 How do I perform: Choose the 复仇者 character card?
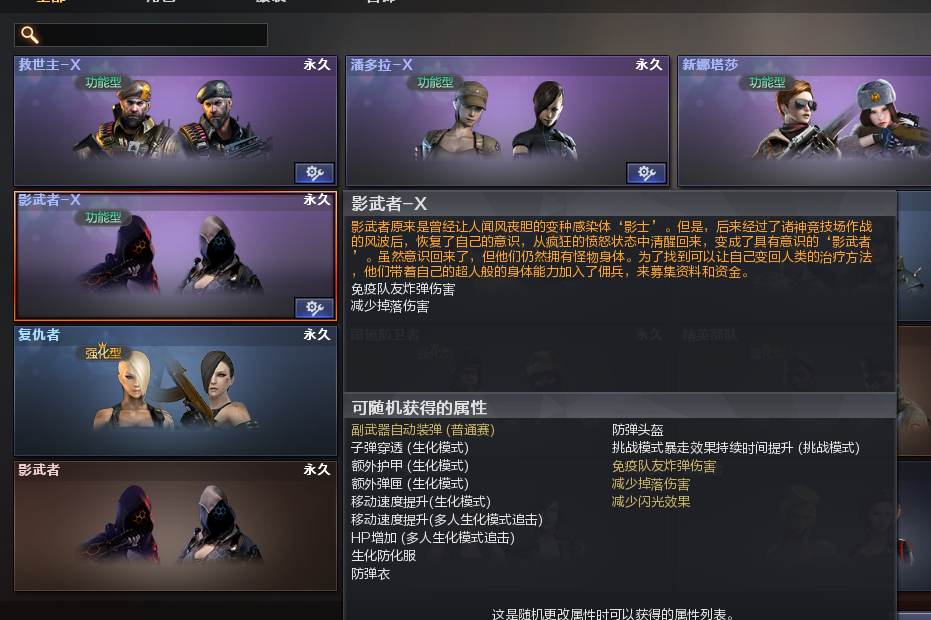176,391
